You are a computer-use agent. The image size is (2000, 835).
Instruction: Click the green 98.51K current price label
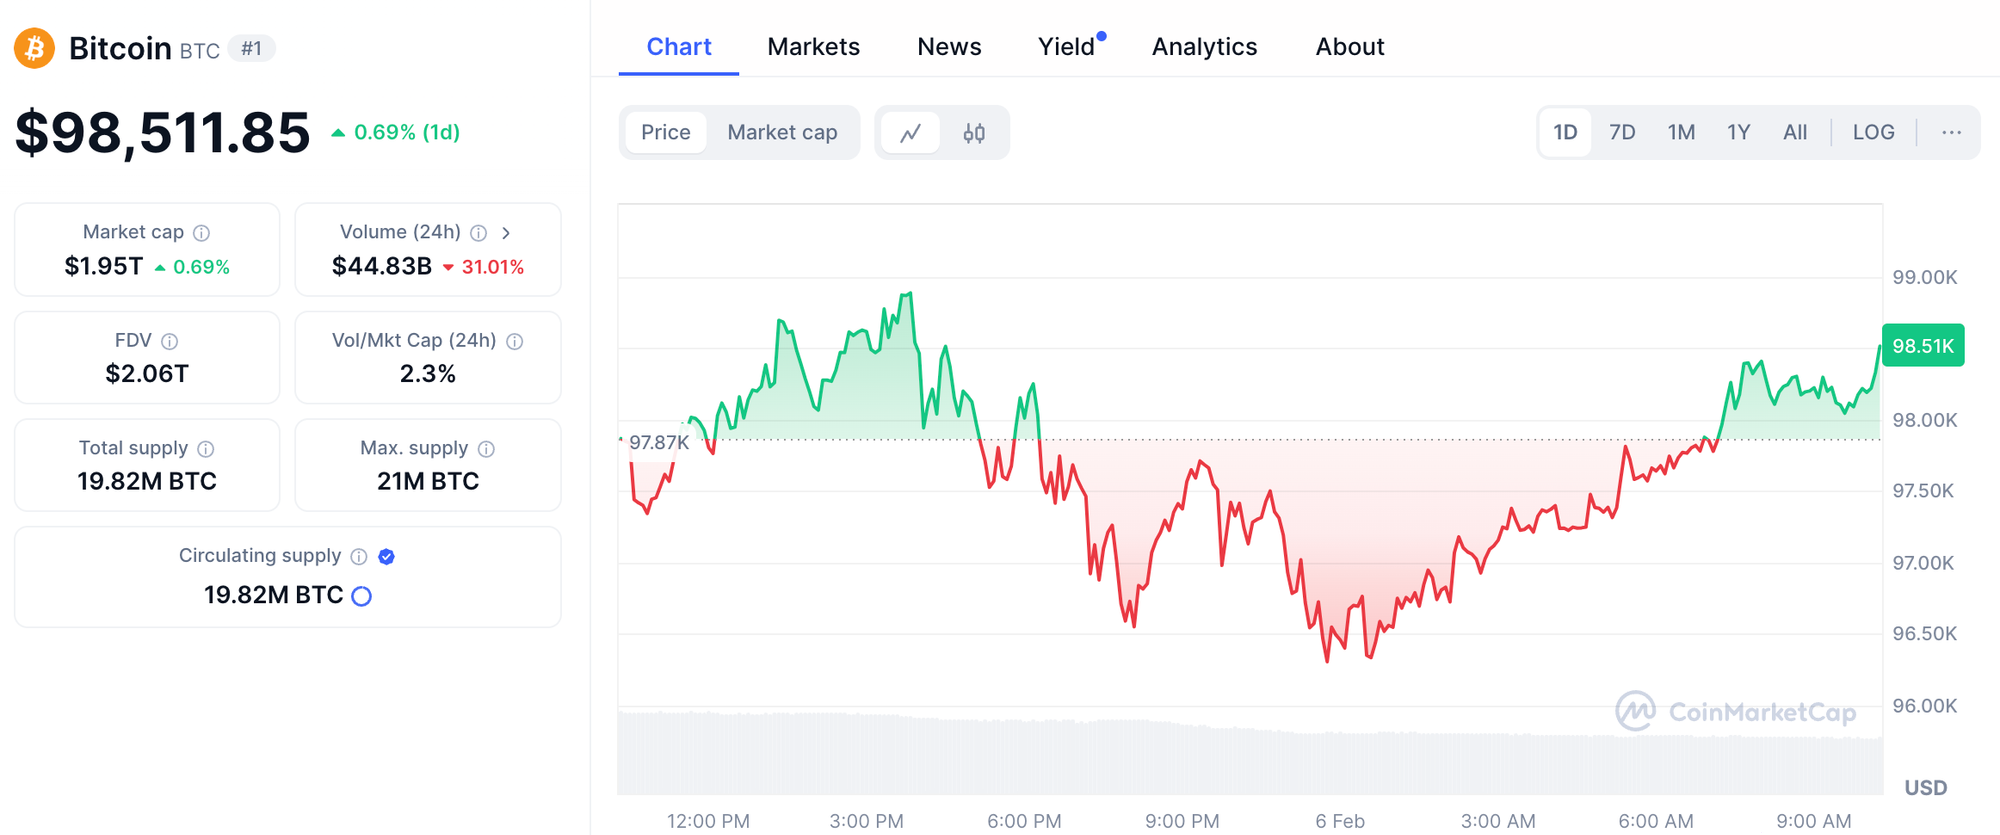pos(1922,346)
